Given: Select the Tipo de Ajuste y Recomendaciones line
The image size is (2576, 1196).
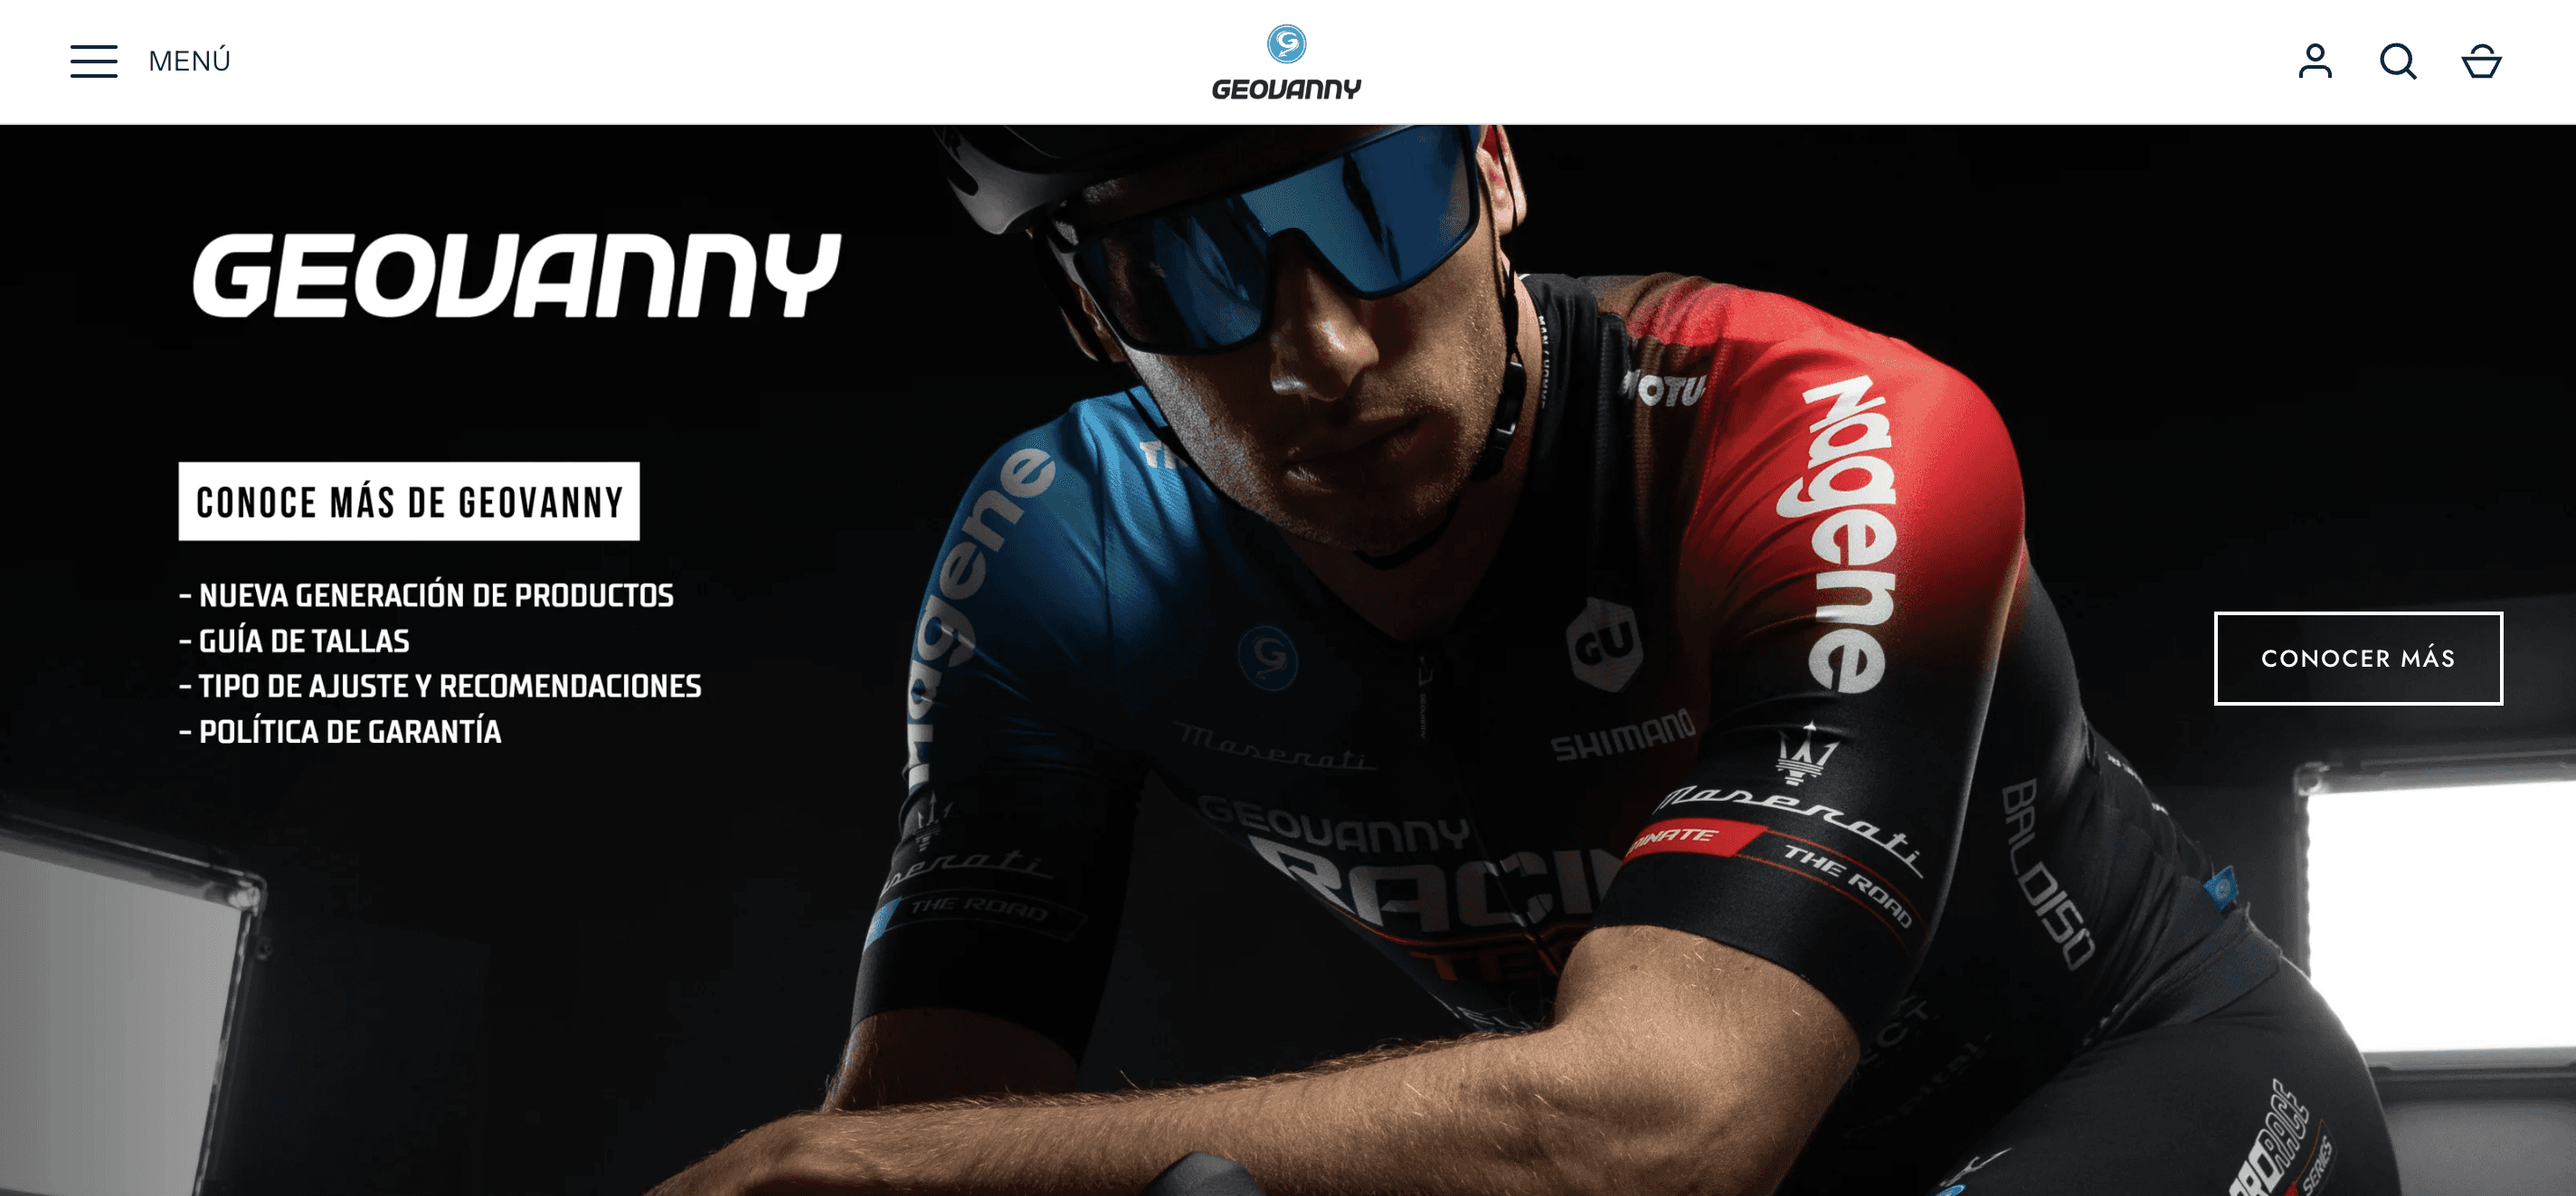Looking at the screenshot, I should coord(441,686).
